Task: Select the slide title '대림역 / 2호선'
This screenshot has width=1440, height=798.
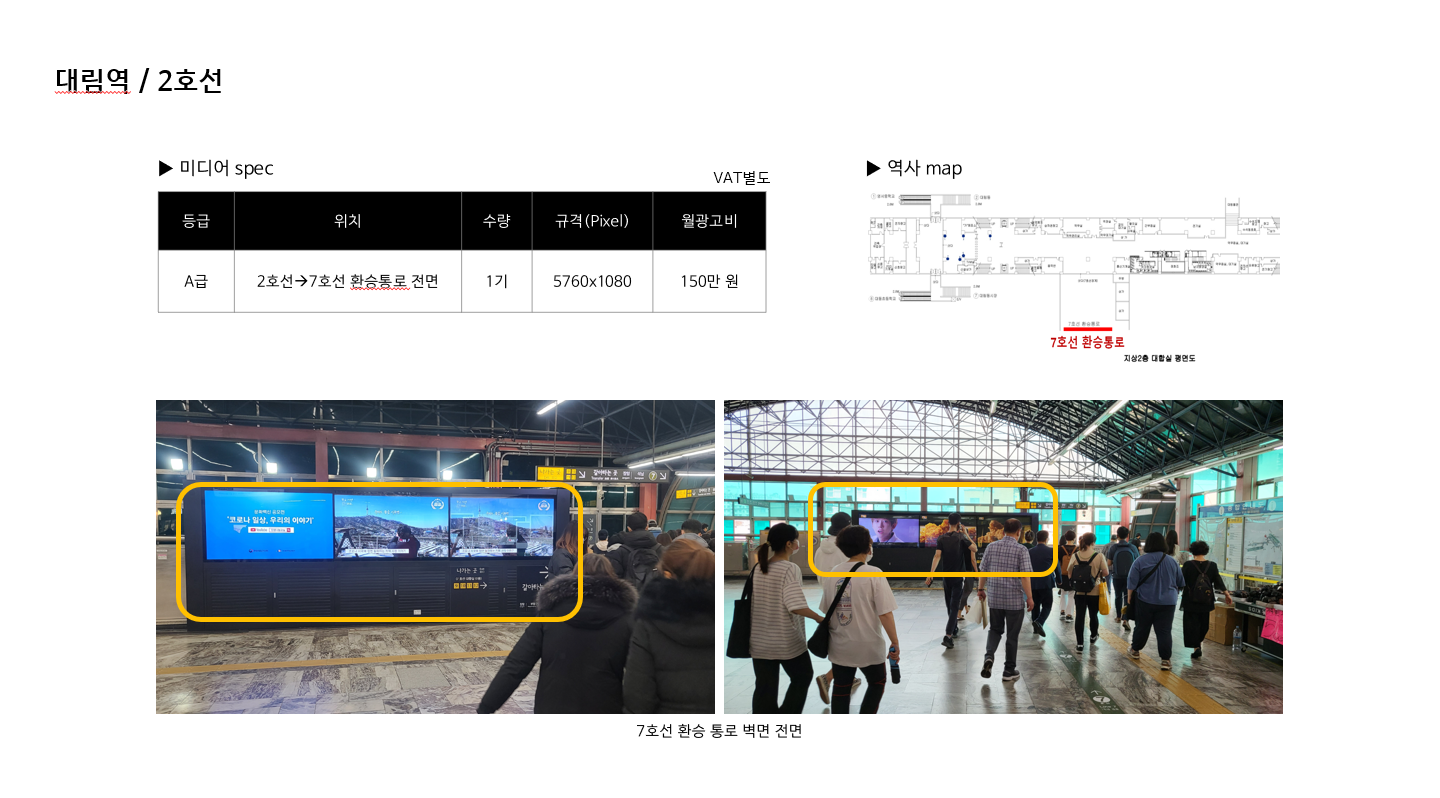Action: coord(139,80)
